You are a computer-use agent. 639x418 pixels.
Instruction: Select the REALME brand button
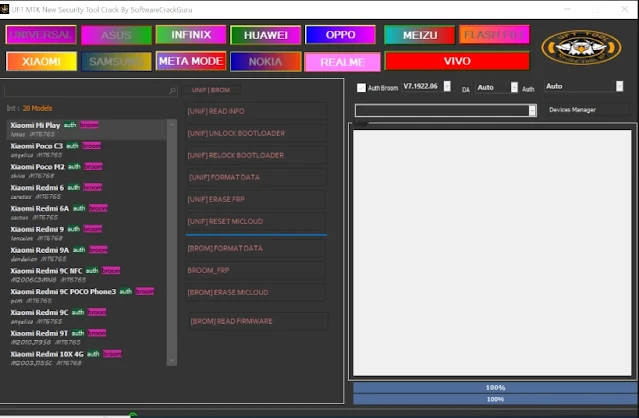[342, 62]
